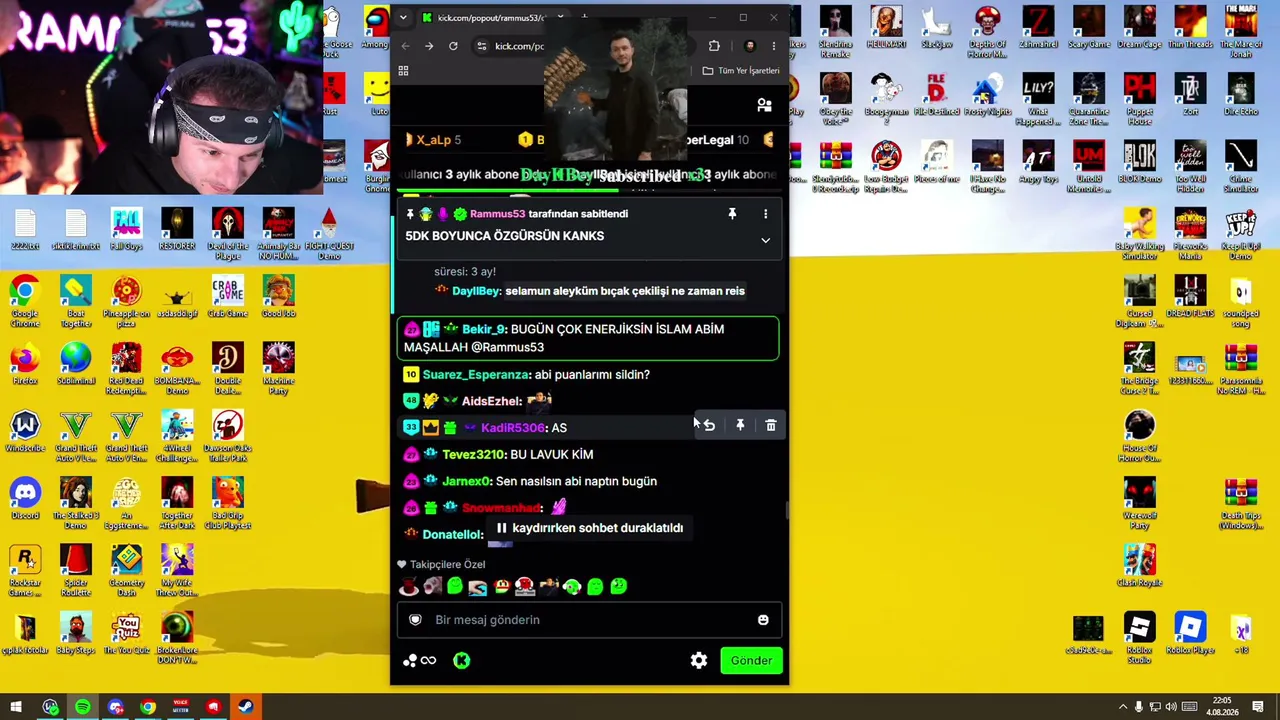Screen dimensions: 1280x720
Task: Pin KadiR5306's chat message
Action: click(x=740, y=426)
